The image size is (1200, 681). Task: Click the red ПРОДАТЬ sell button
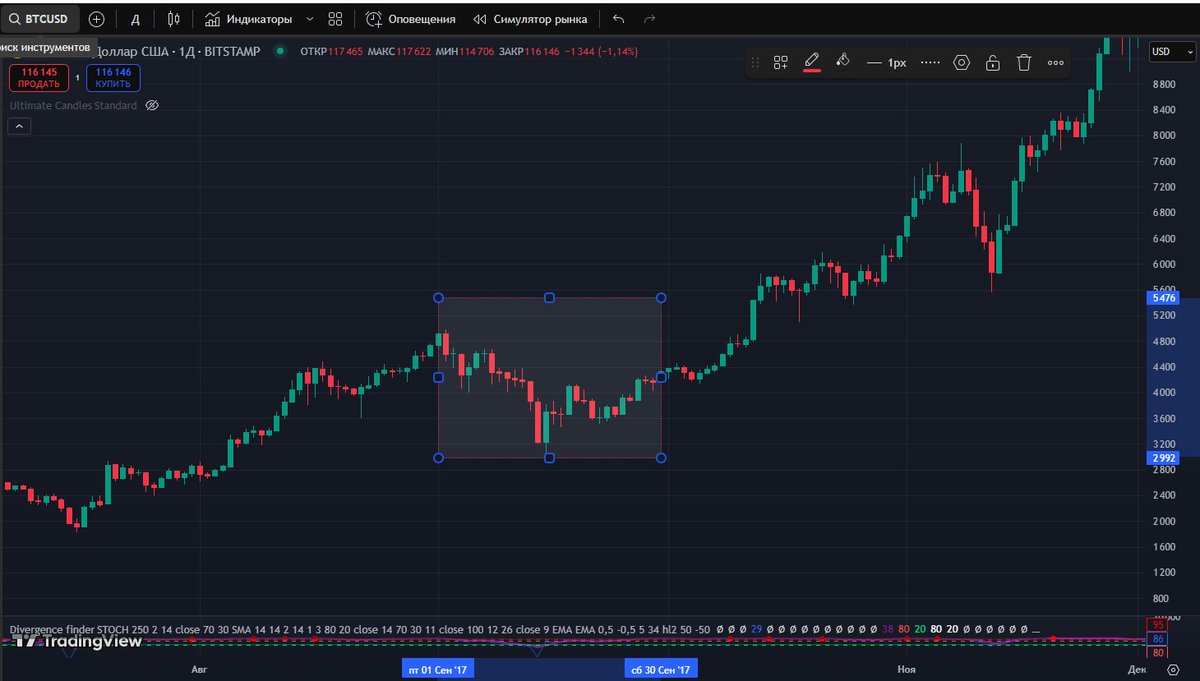(x=39, y=78)
